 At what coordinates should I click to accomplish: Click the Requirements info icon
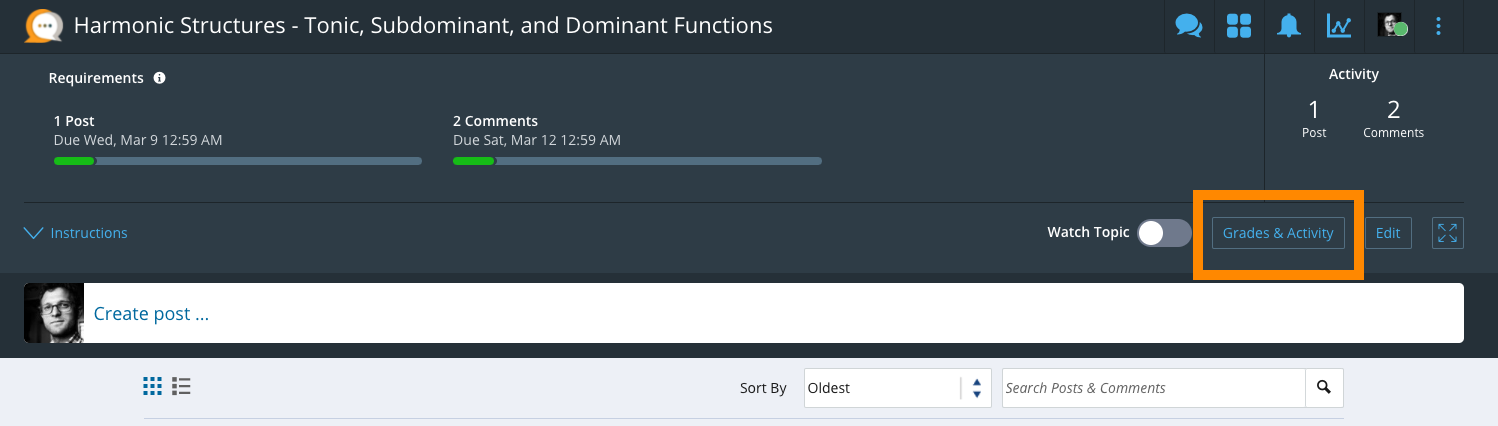pyautogui.click(x=159, y=78)
